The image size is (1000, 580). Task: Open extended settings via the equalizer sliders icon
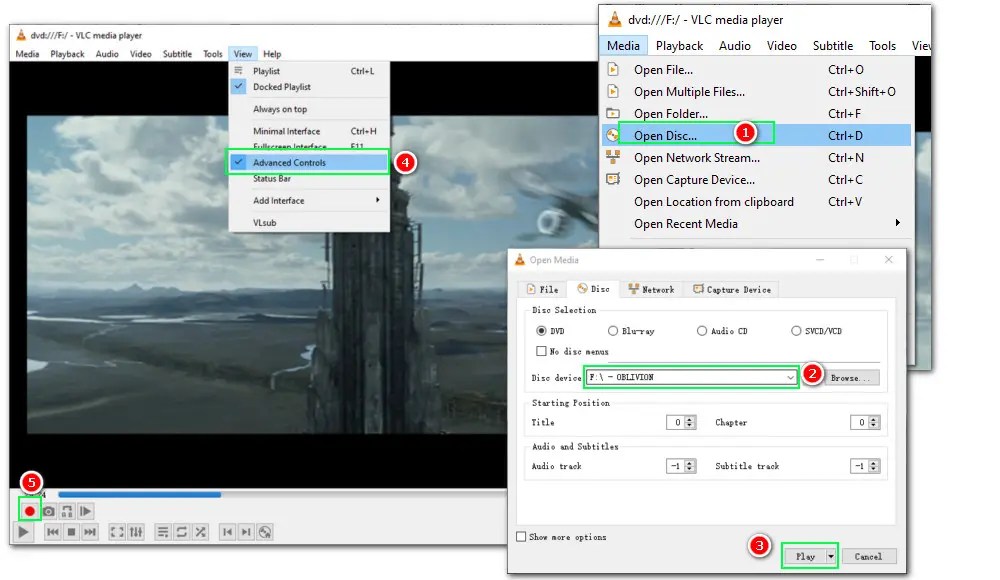click(134, 531)
